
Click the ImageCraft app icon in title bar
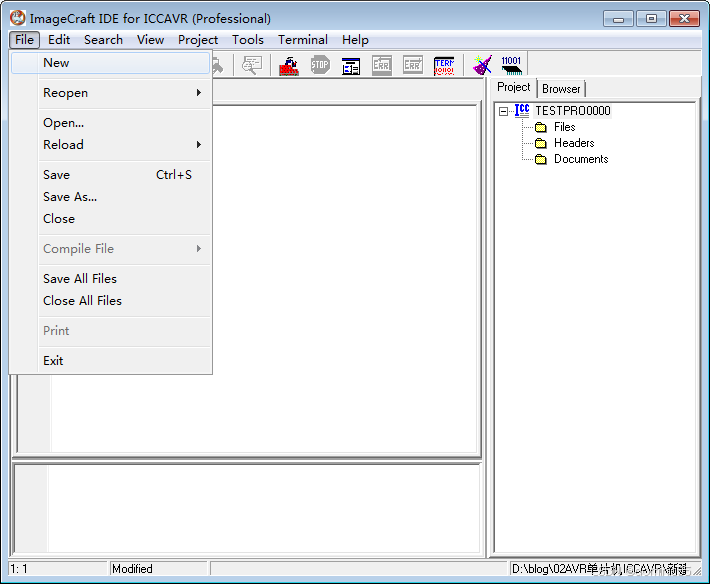[x=18, y=18]
